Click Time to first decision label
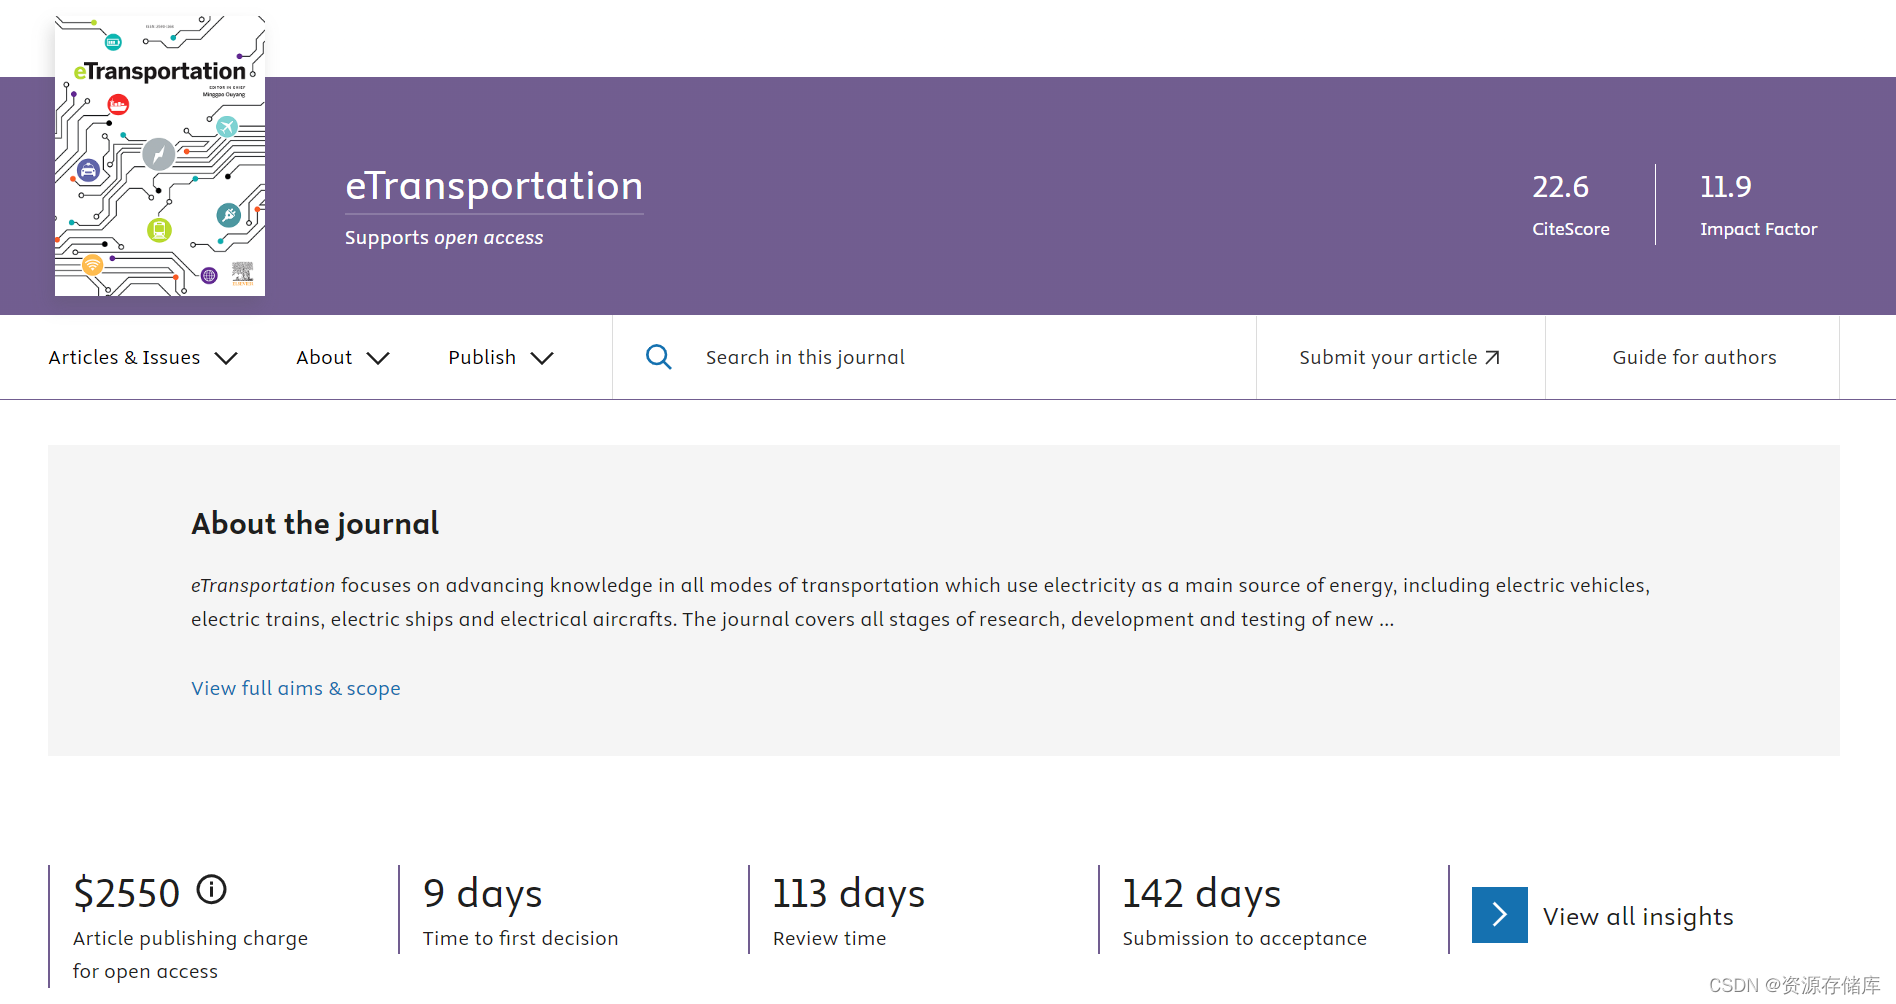The height and width of the screenshot is (1004, 1896). click(520, 938)
